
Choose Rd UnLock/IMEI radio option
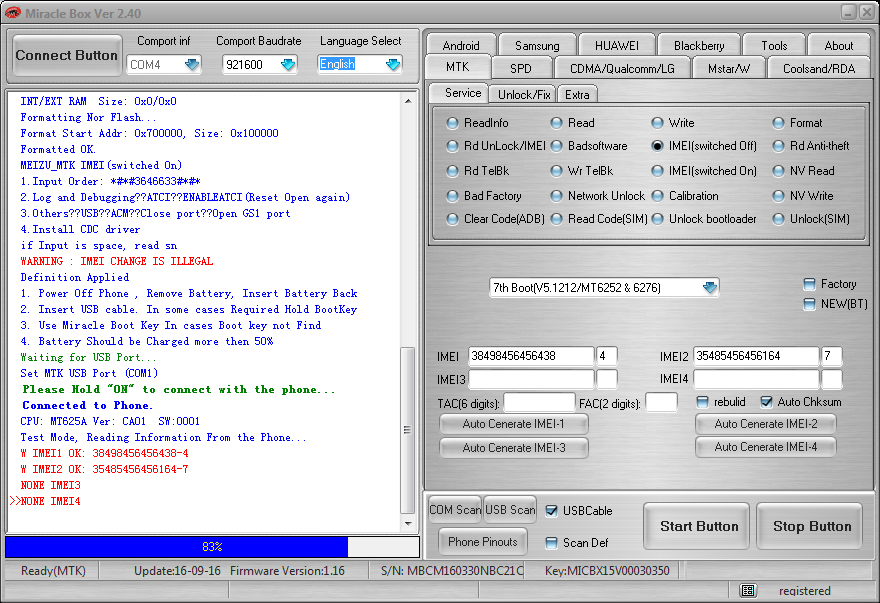pos(452,146)
